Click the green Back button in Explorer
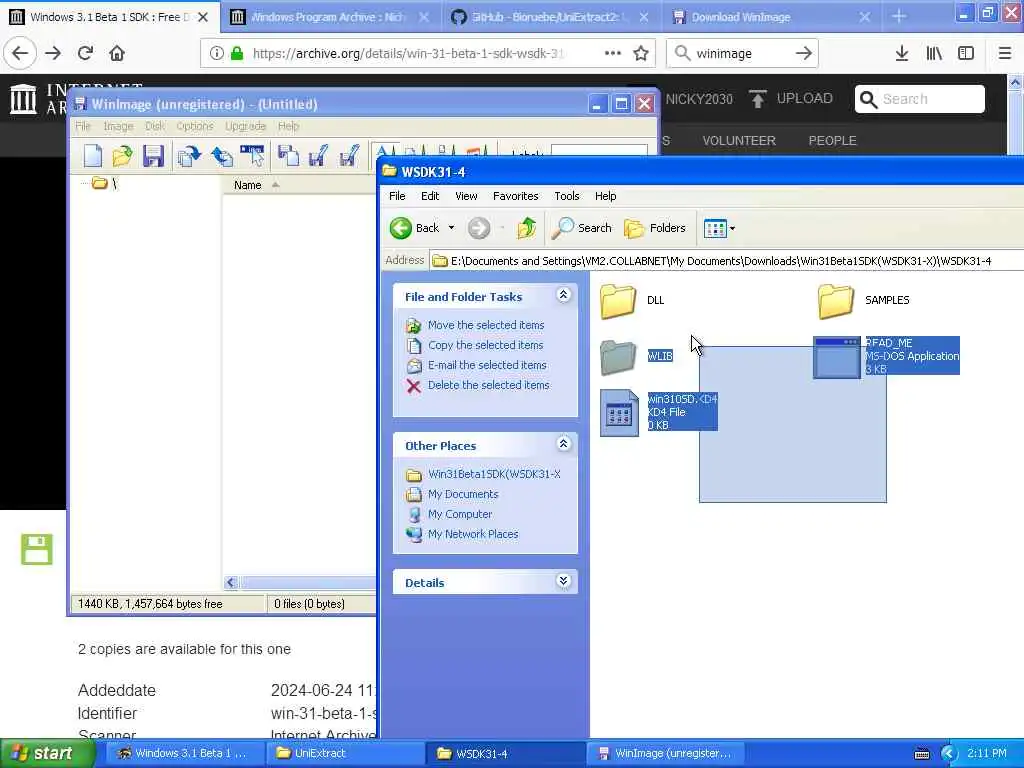 click(x=415, y=228)
